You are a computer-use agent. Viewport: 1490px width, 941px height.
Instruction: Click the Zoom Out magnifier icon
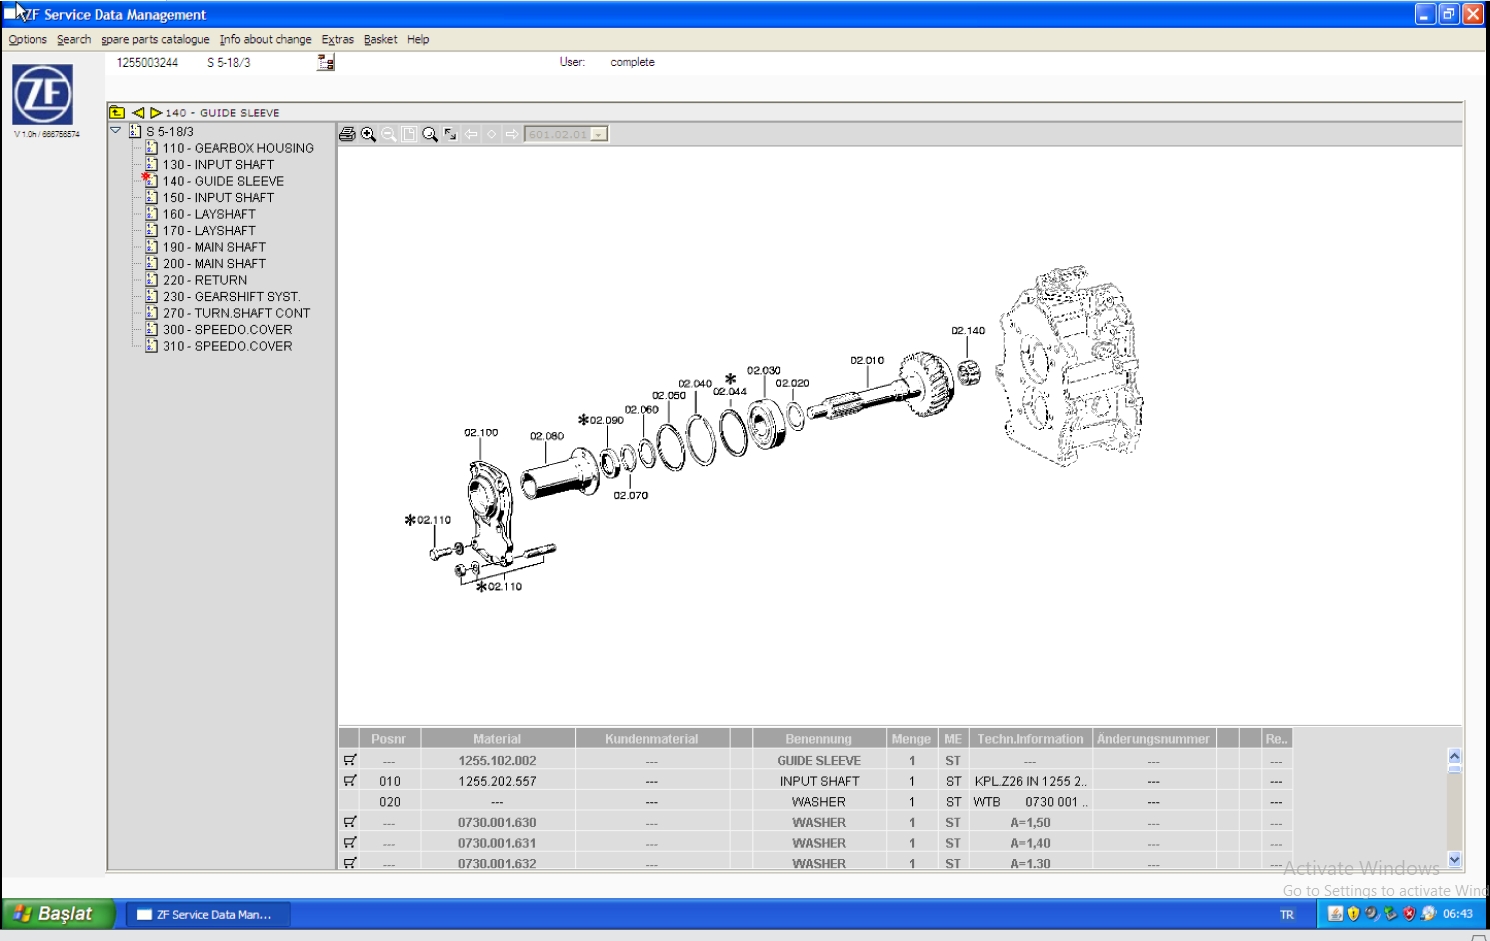[x=389, y=134]
